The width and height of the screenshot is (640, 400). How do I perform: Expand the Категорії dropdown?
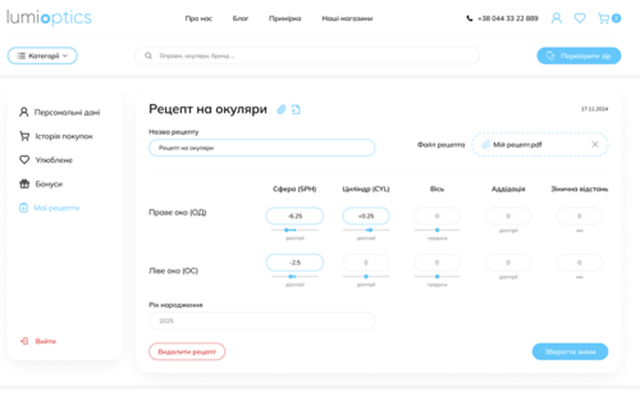pyautogui.click(x=42, y=56)
